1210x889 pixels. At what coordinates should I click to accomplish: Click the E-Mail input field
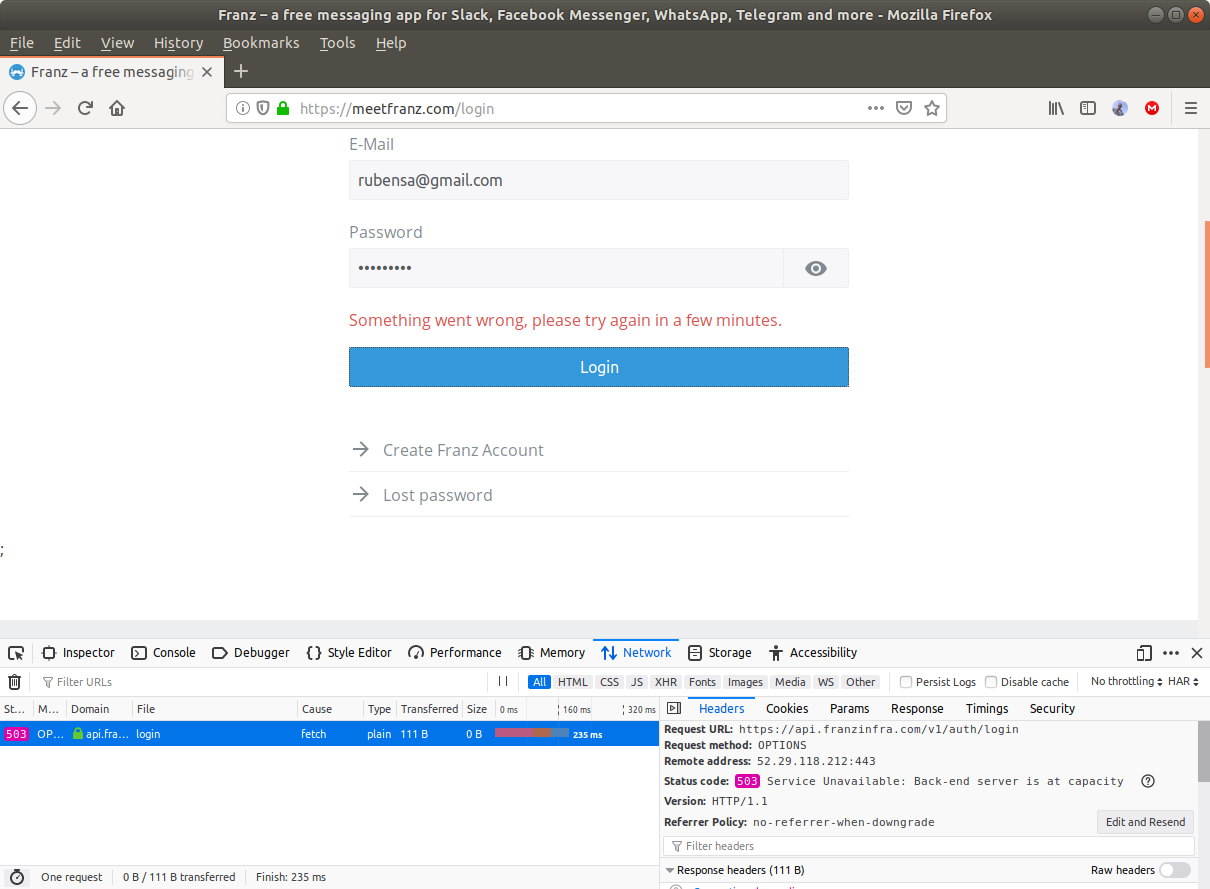(599, 180)
